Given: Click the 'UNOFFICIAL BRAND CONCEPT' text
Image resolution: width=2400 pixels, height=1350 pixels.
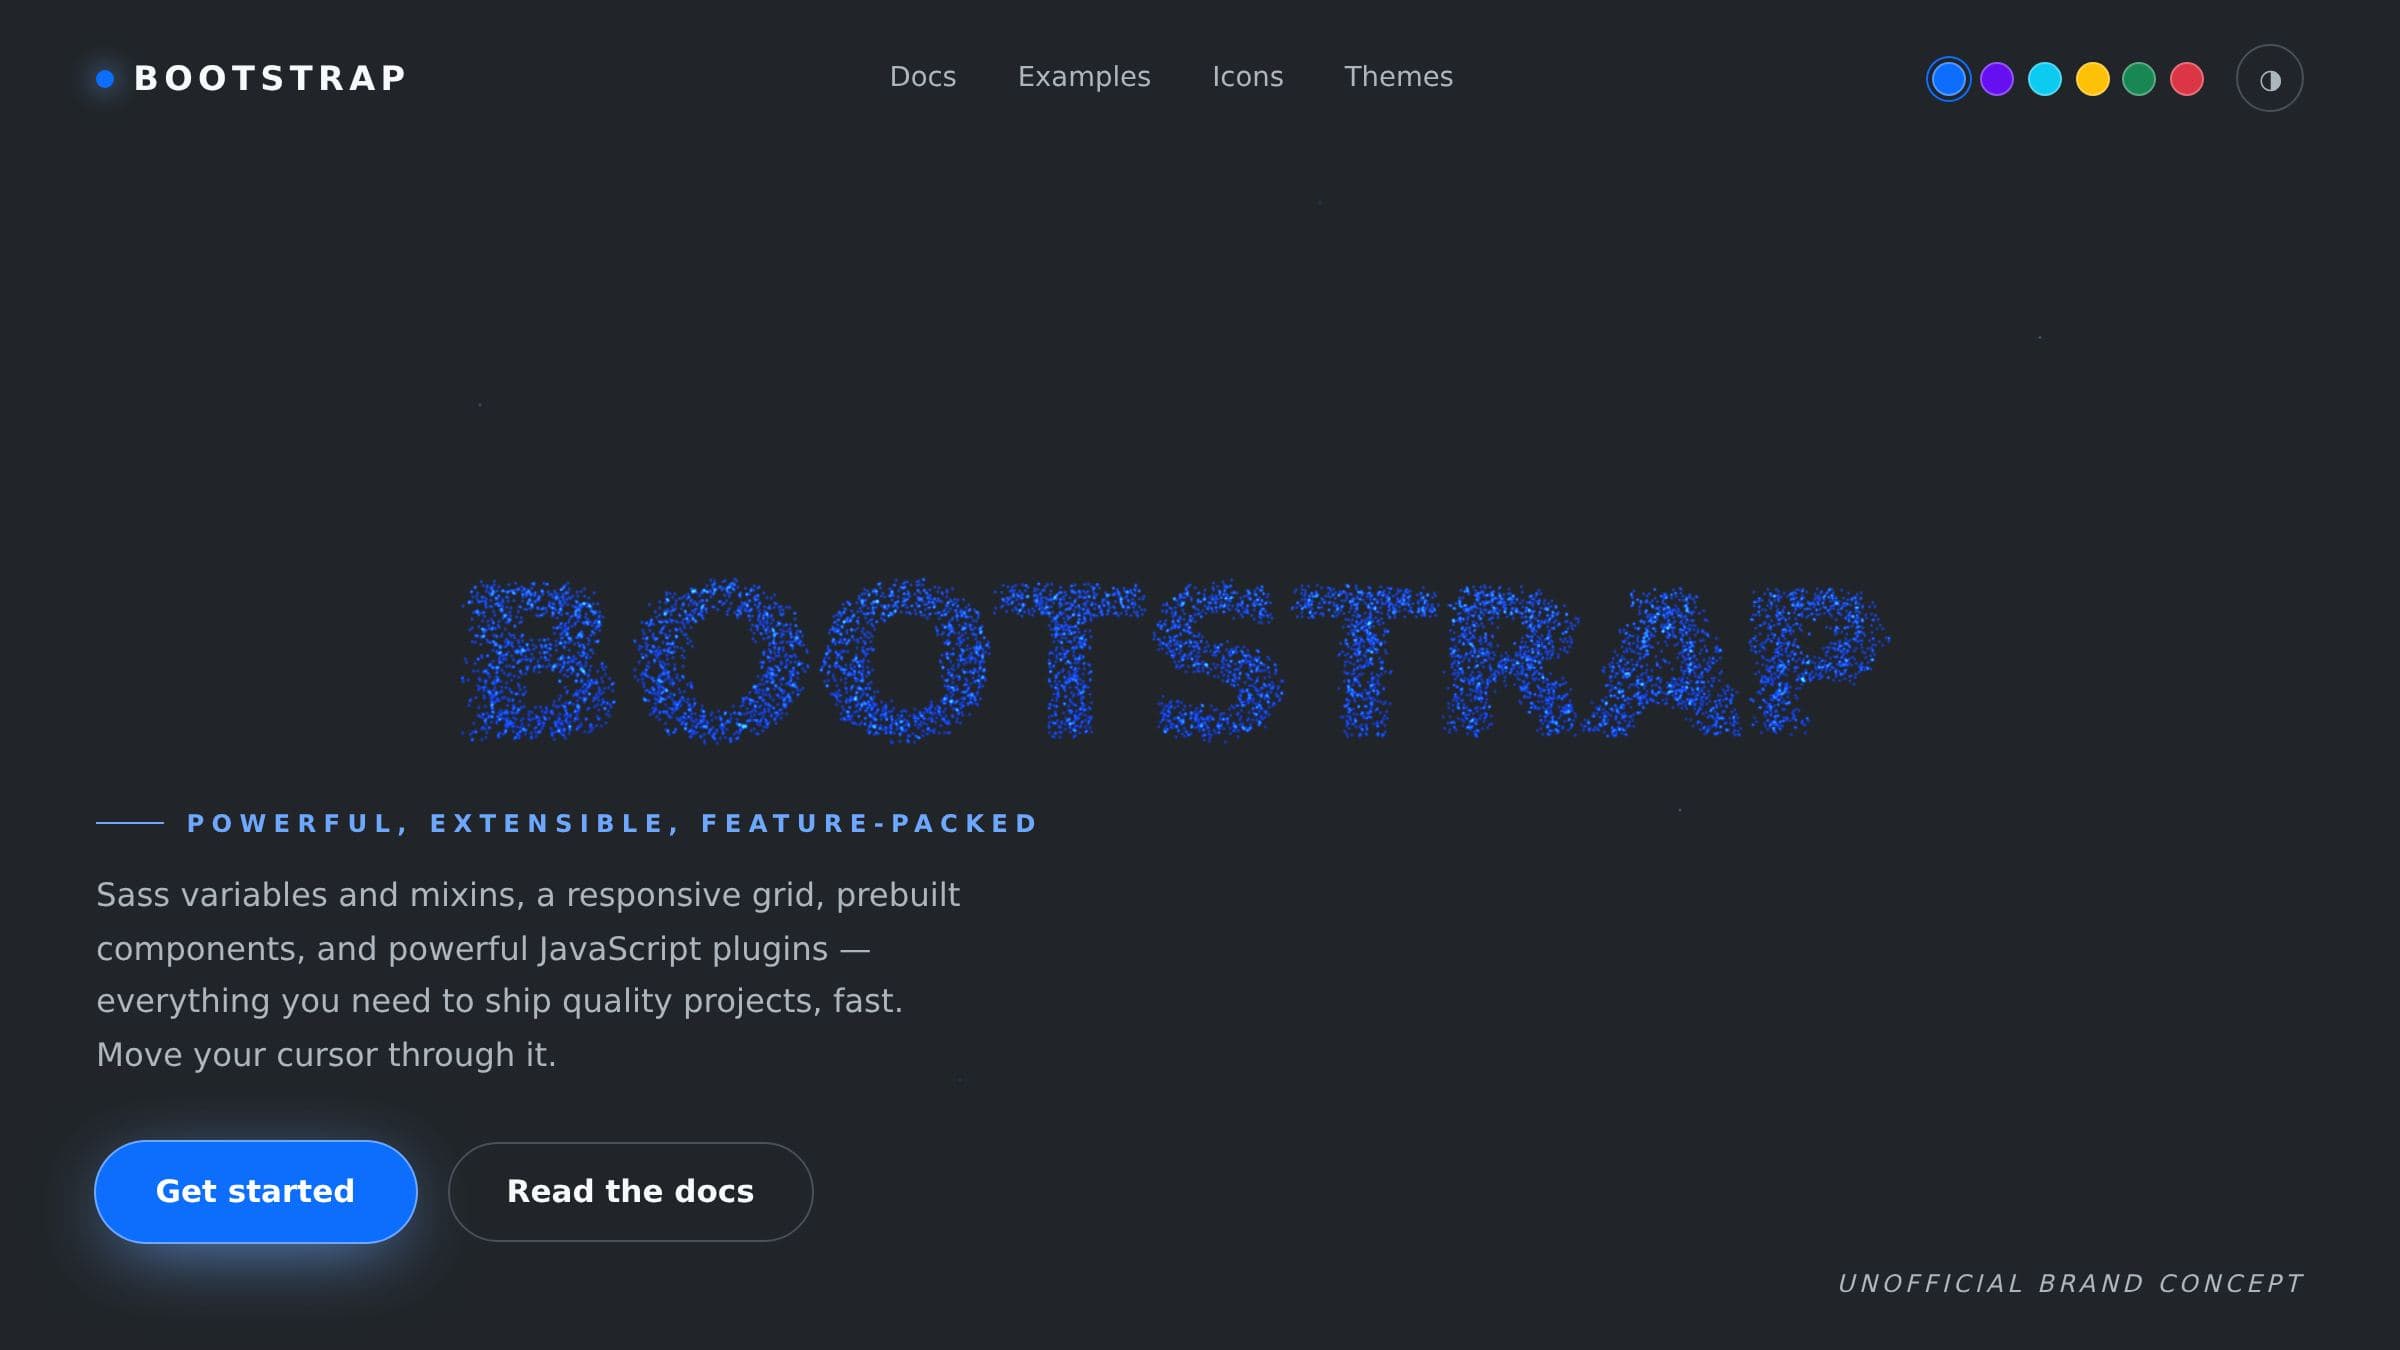Looking at the screenshot, I should point(2071,1283).
